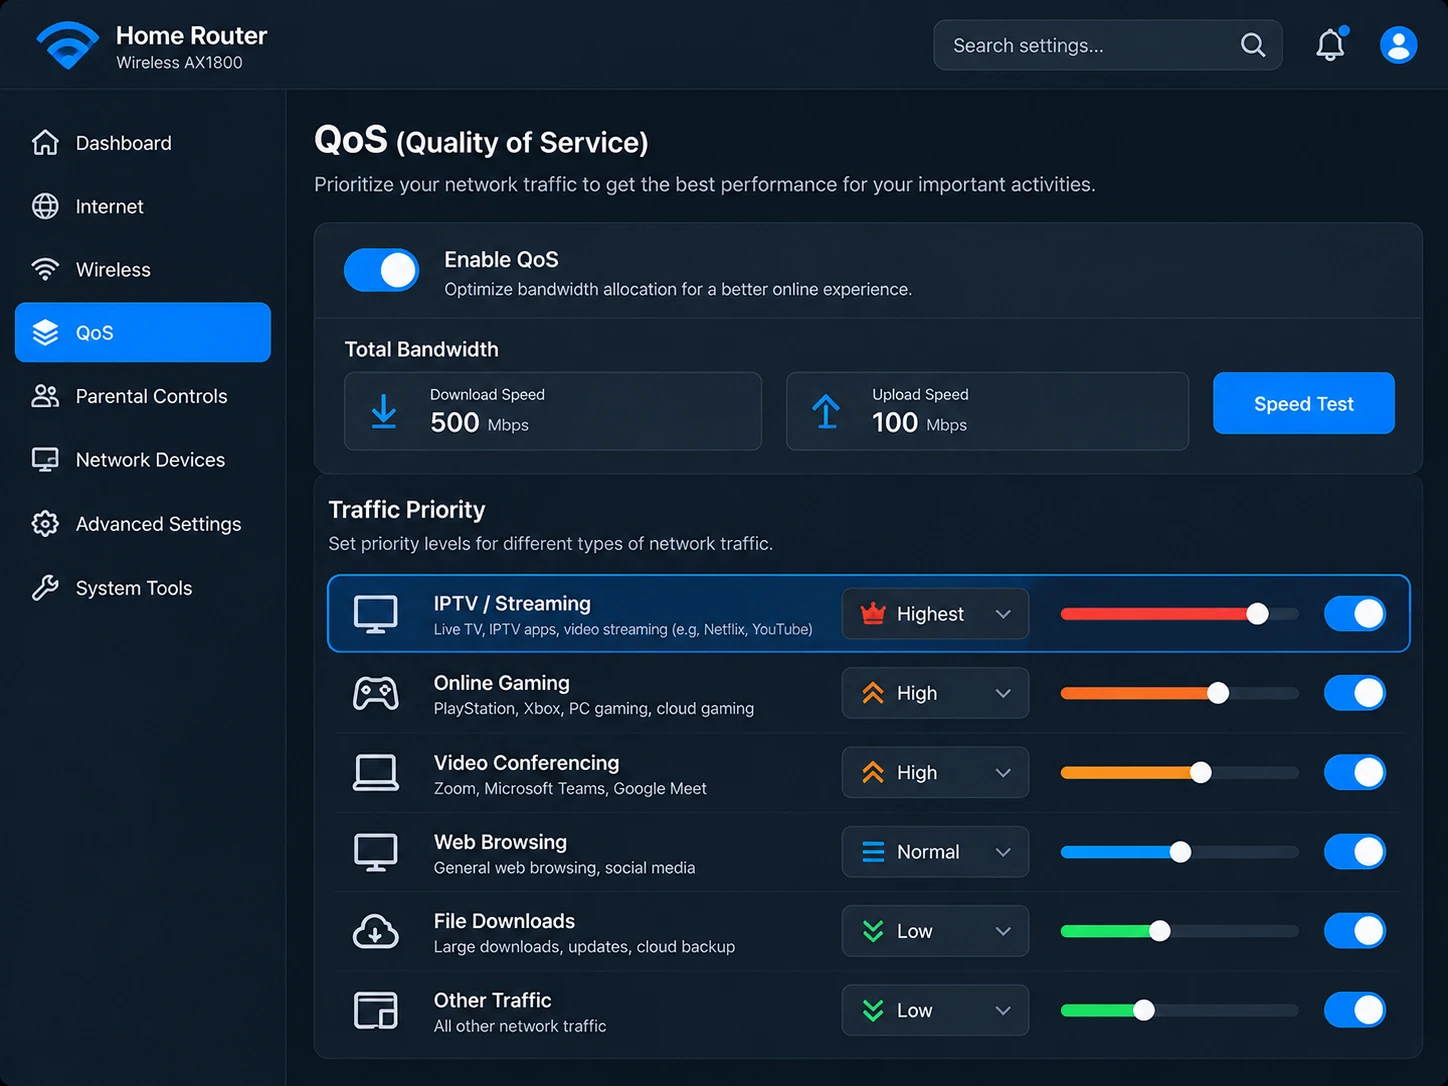Open File Downloads Low priority dropdown
This screenshot has height=1086, width=1448.
tap(935, 931)
